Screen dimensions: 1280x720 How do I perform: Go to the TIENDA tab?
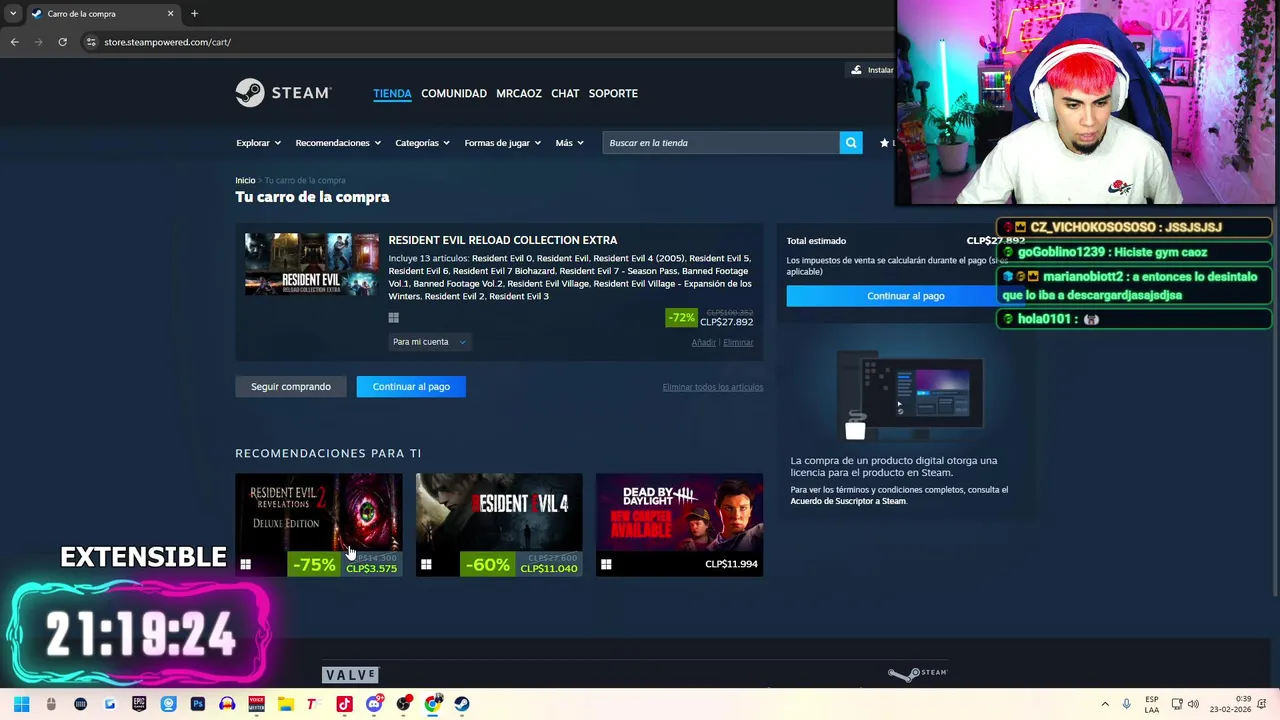tap(392, 93)
